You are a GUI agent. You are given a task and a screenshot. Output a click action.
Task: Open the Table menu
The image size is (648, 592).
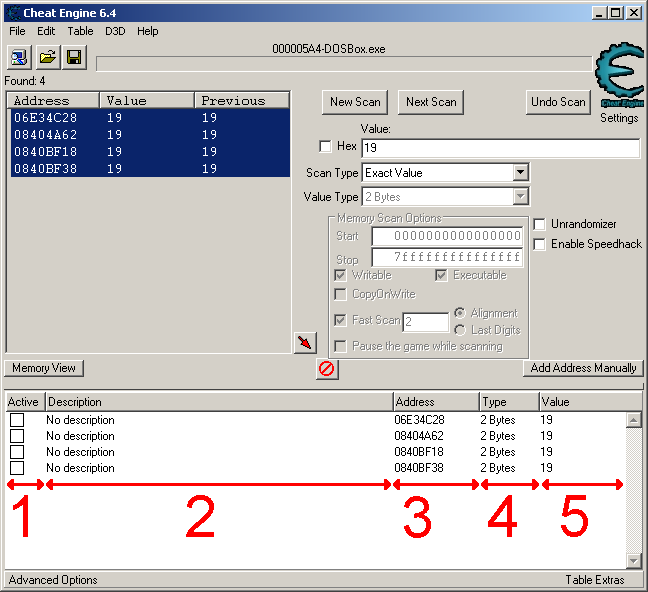click(x=80, y=31)
